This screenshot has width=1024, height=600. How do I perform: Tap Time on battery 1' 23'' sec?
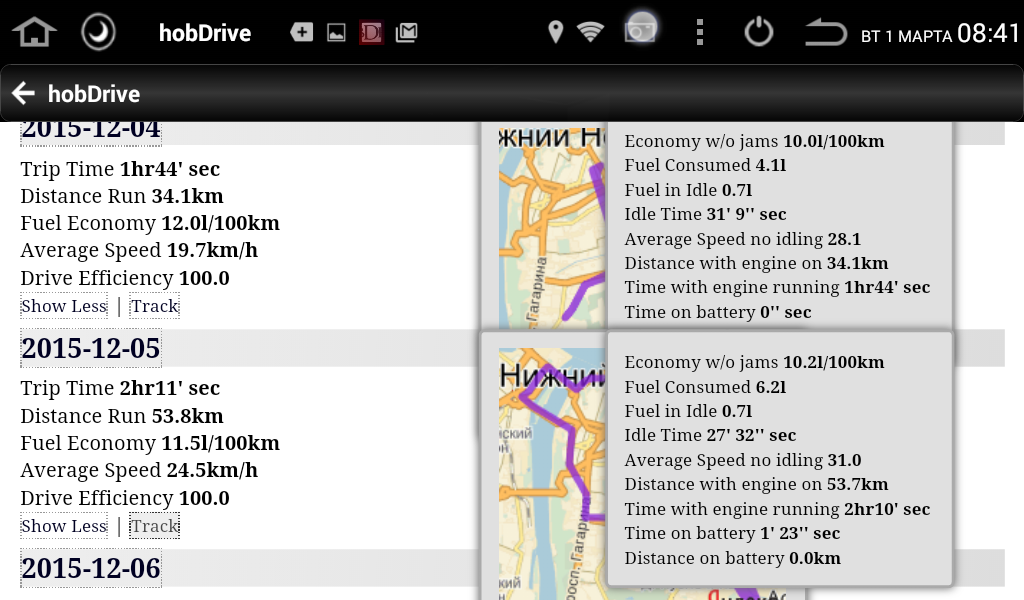(732, 533)
